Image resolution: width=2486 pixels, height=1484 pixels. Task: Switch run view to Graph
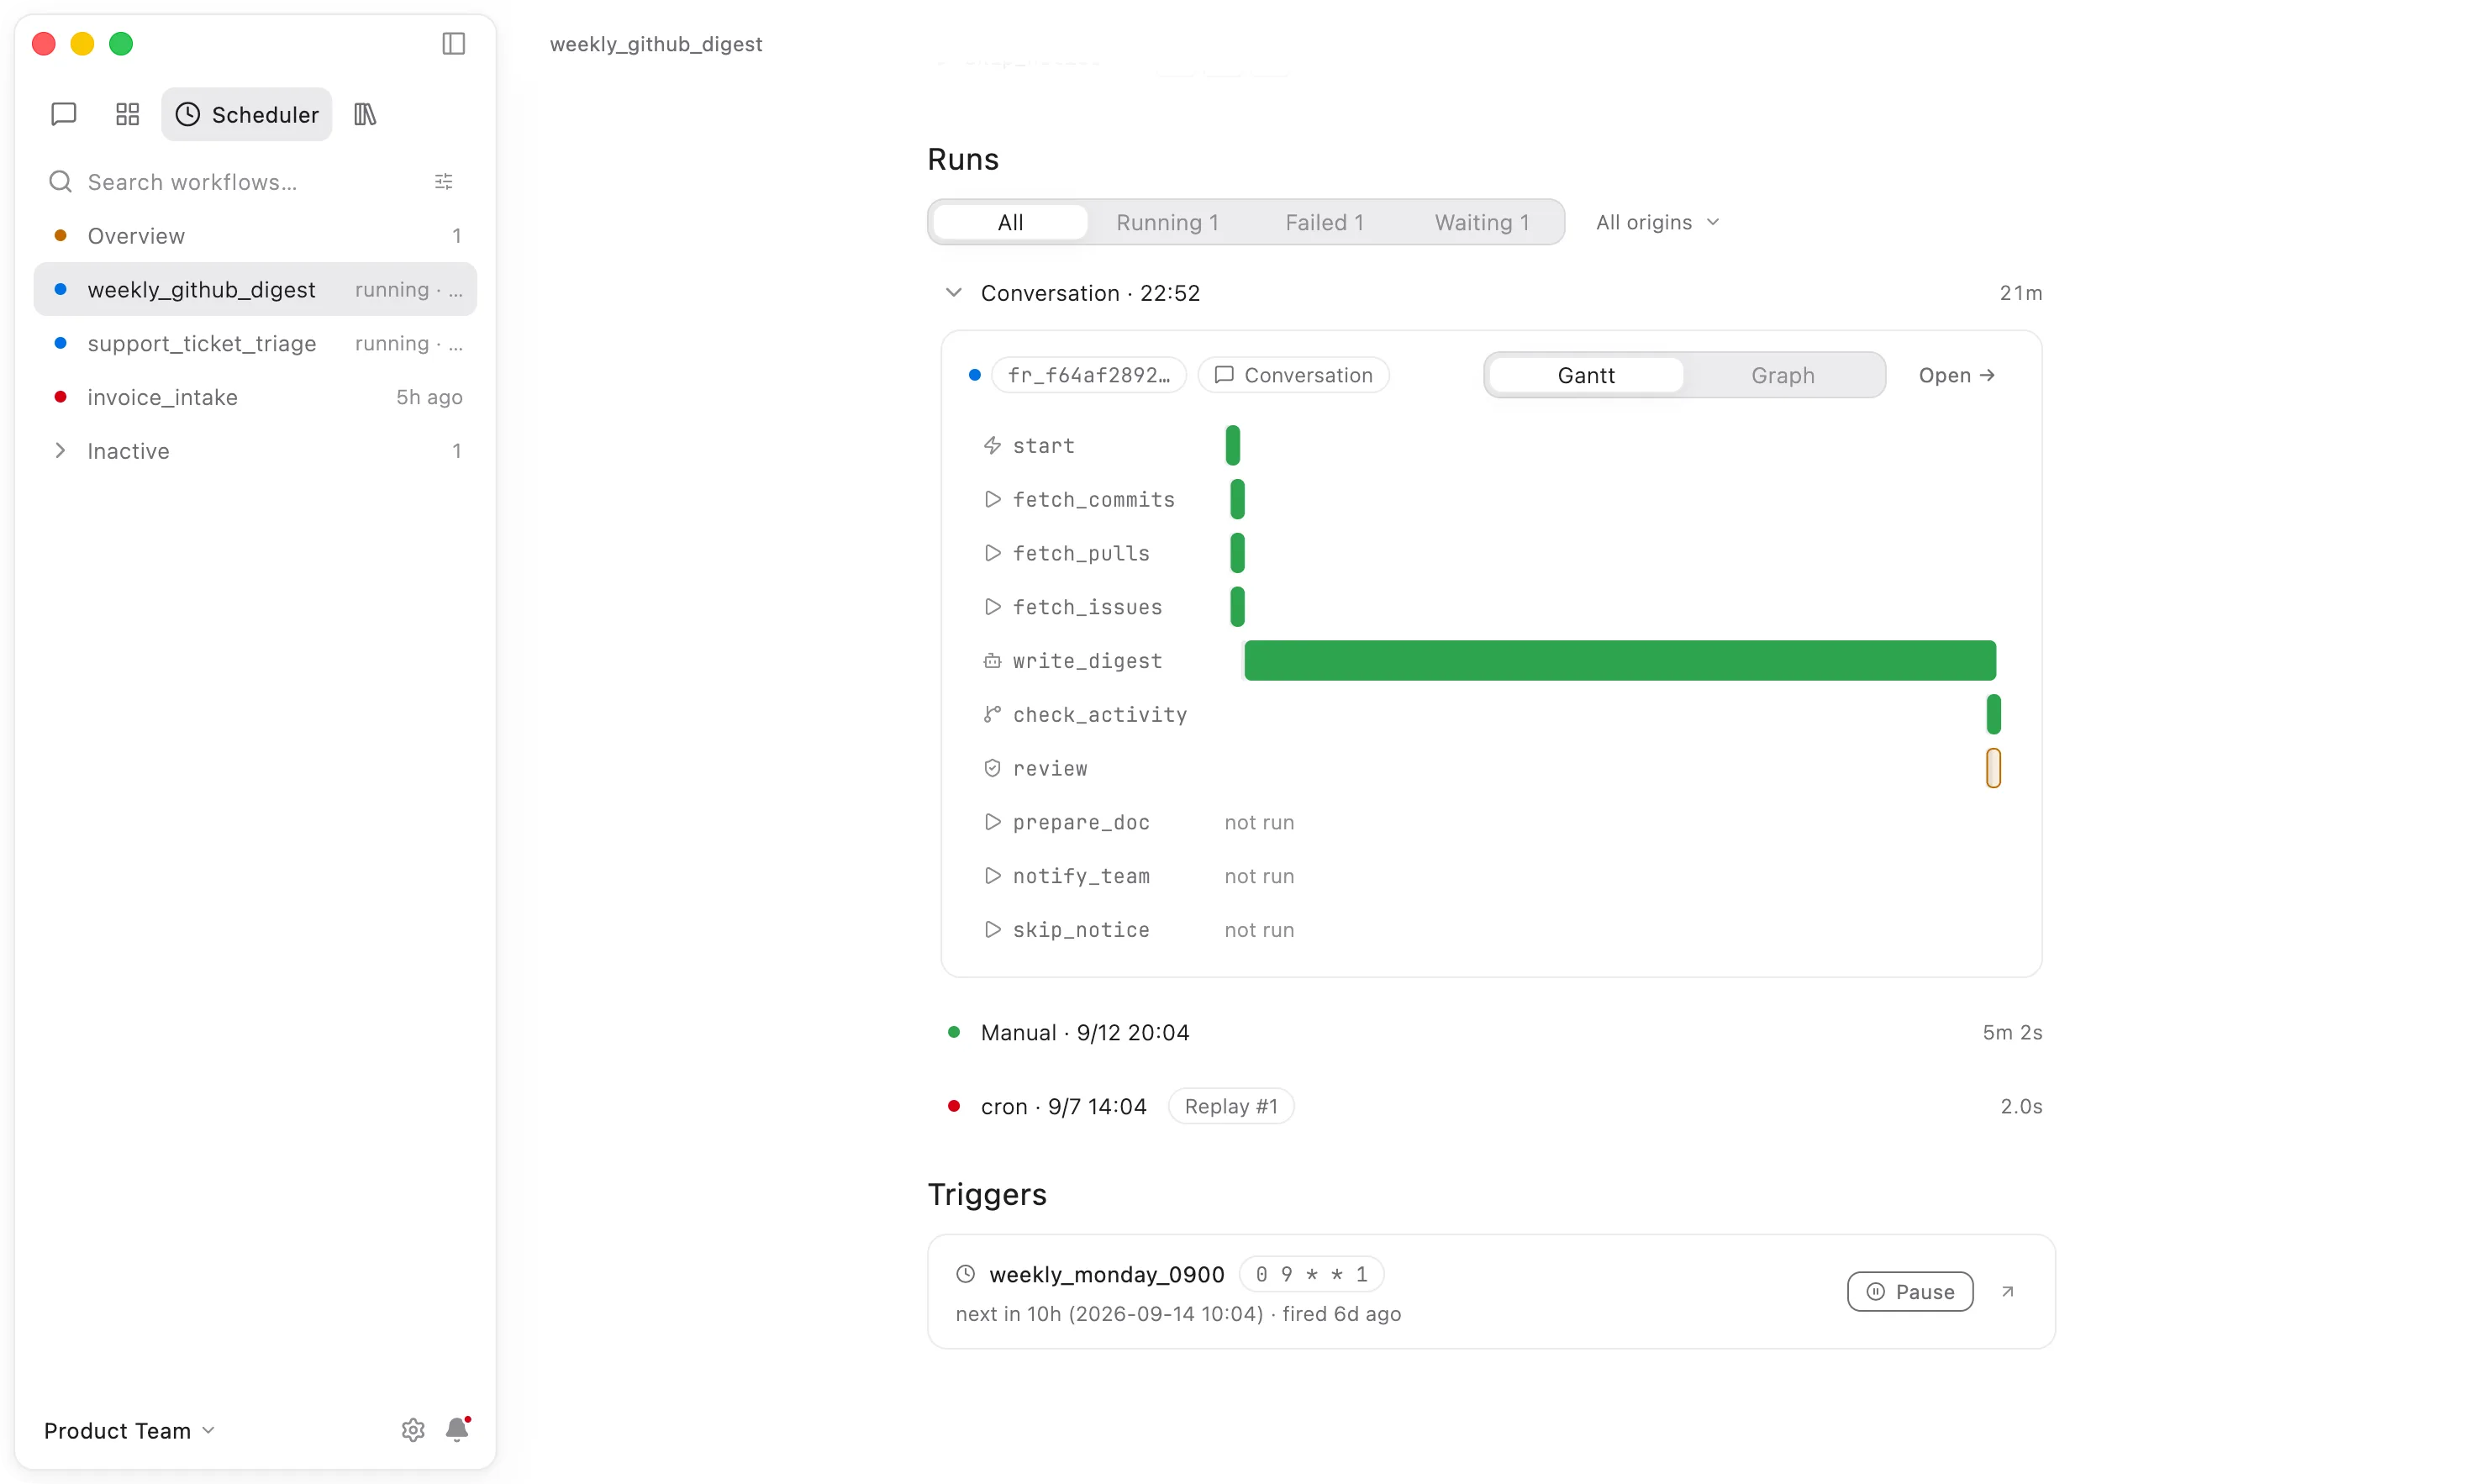coord(1782,375)
